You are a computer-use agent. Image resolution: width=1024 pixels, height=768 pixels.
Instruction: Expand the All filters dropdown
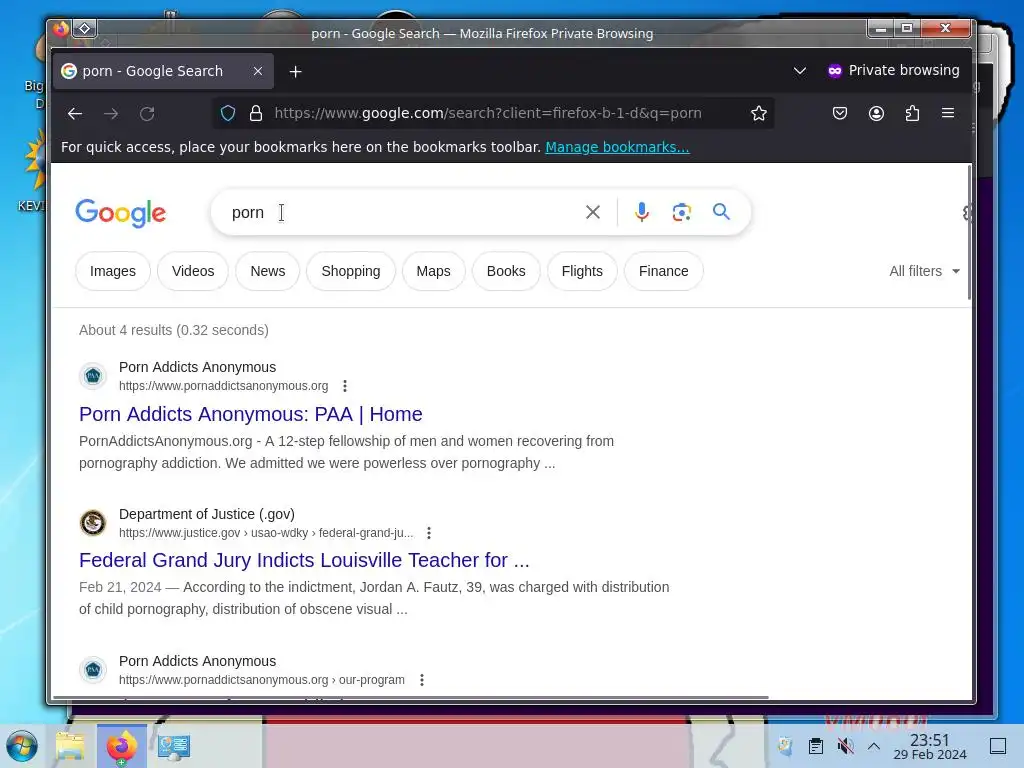point(924,271)
